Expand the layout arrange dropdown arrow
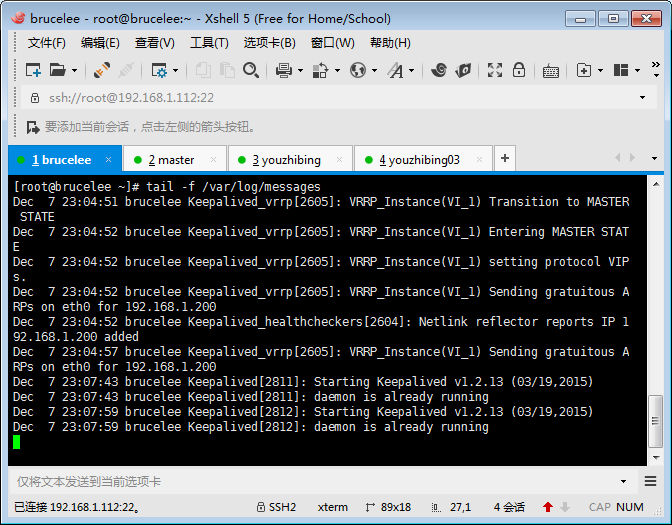This screenshot has width=672, height=525. tap(637, 70)
